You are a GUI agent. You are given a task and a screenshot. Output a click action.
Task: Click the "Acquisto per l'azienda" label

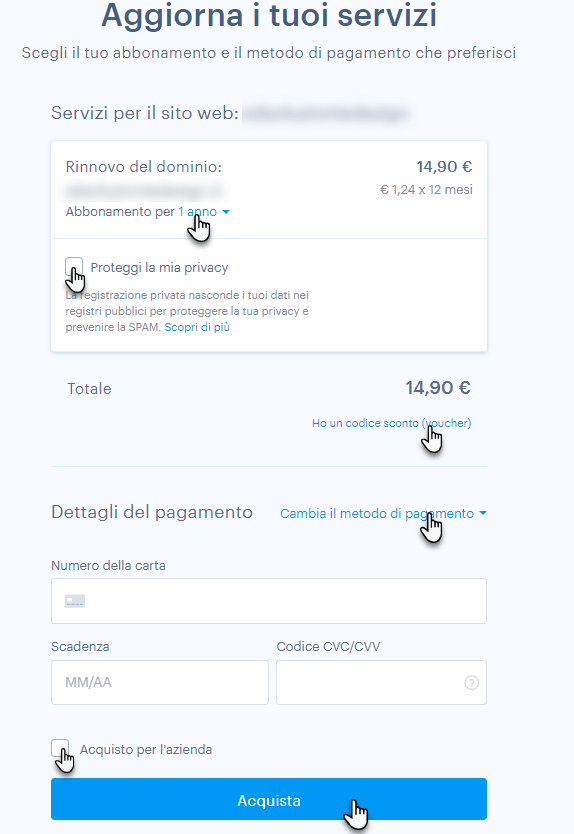146,749
